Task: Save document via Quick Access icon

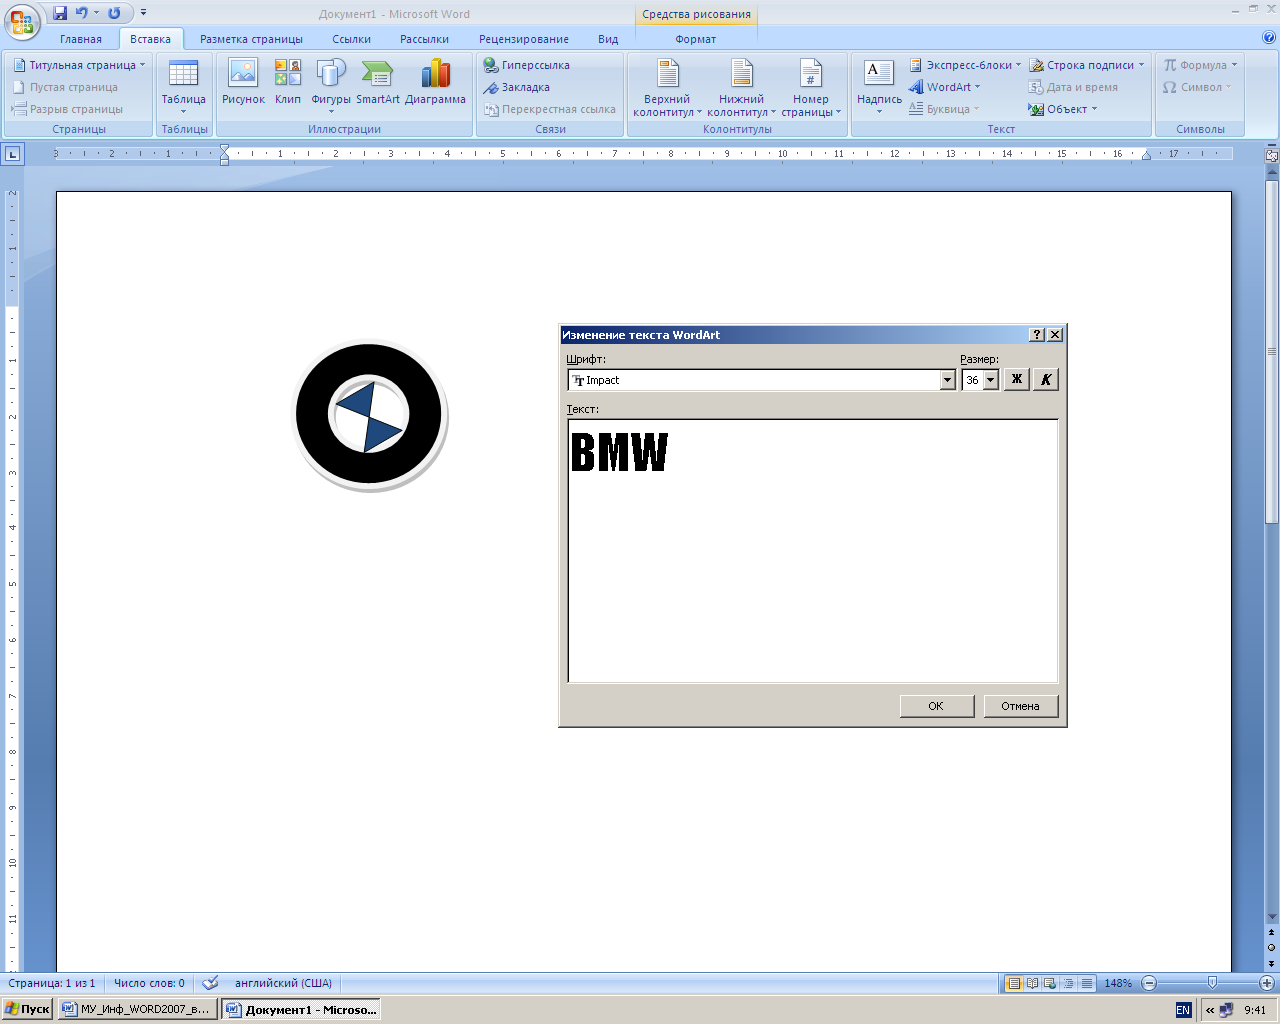Action: point(60,13)
